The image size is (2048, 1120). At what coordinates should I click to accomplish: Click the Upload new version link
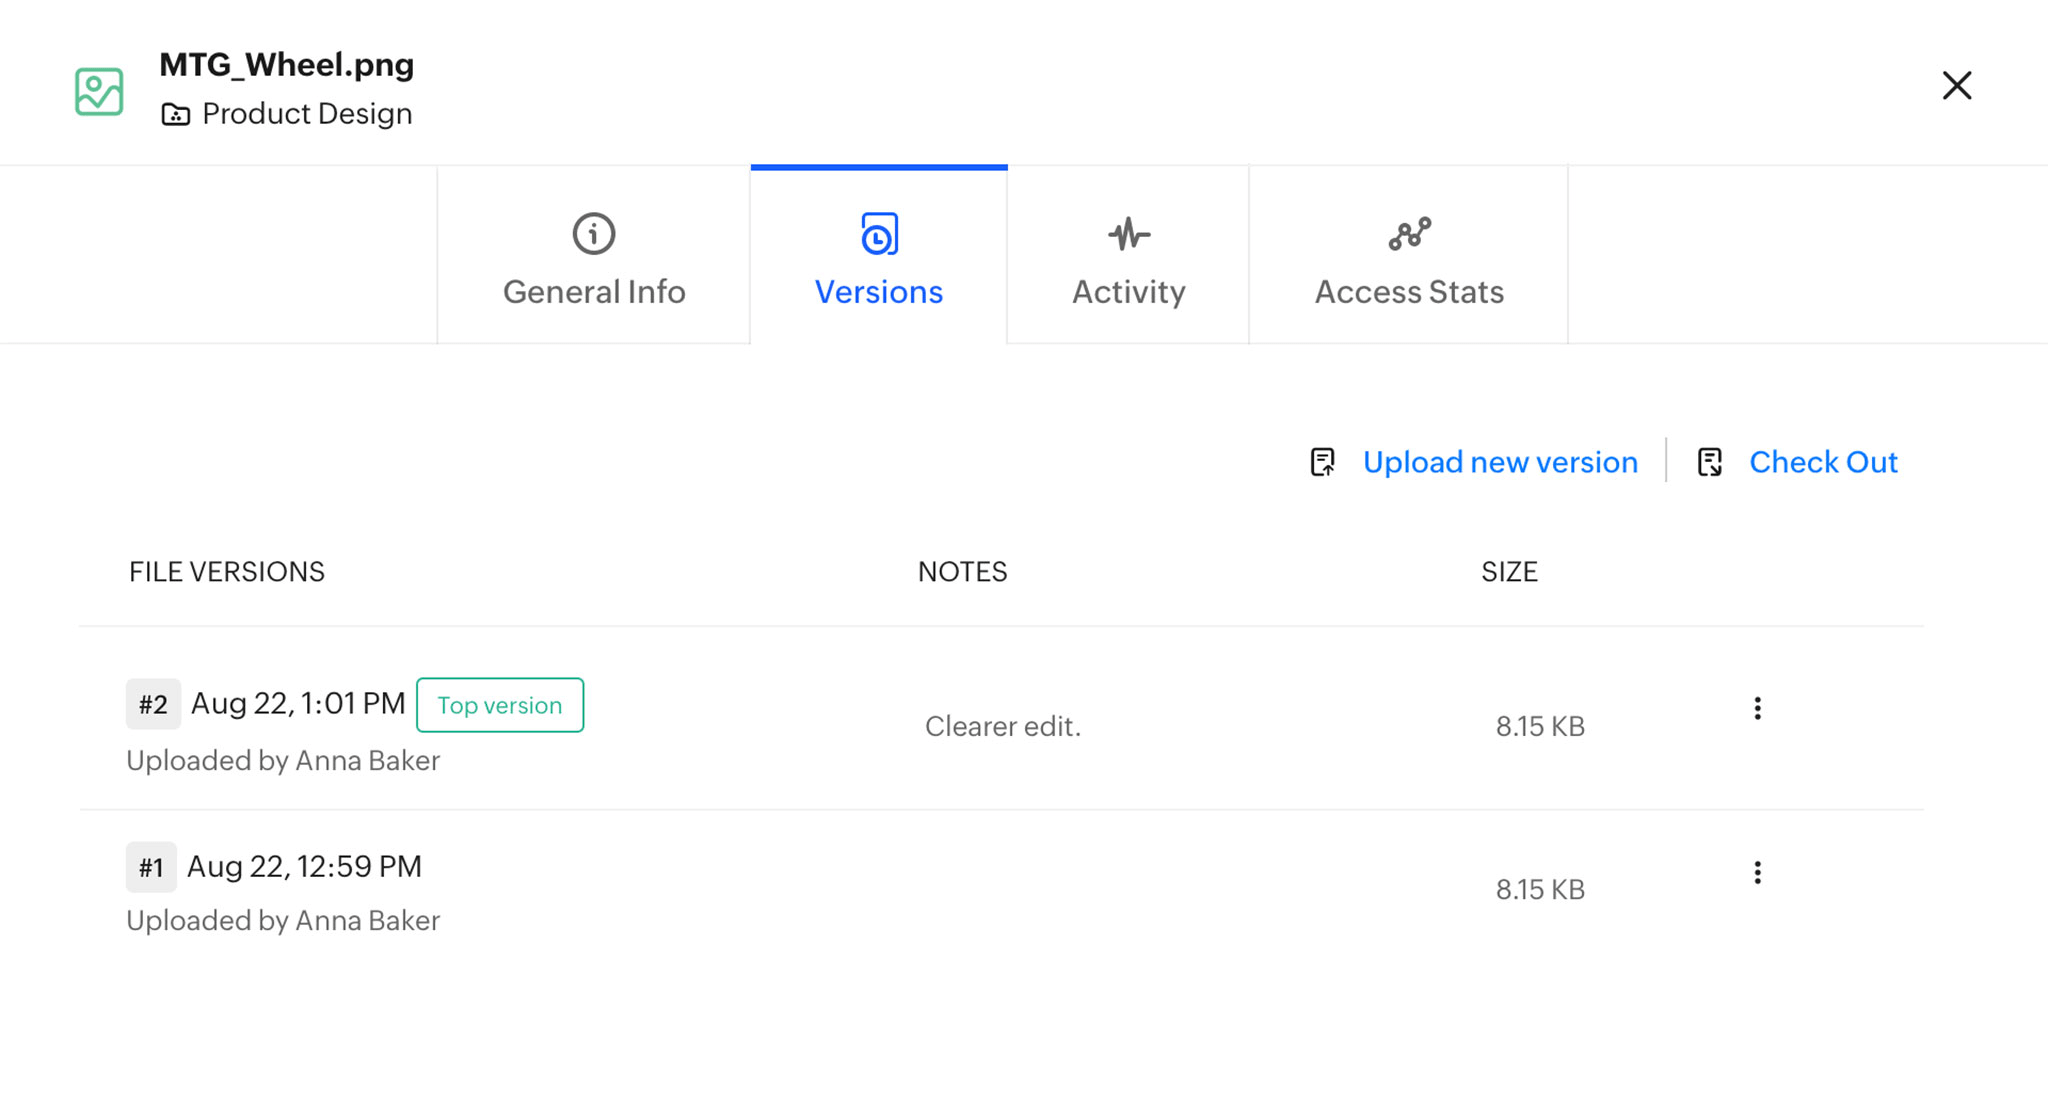click(x=1499, y=462)
